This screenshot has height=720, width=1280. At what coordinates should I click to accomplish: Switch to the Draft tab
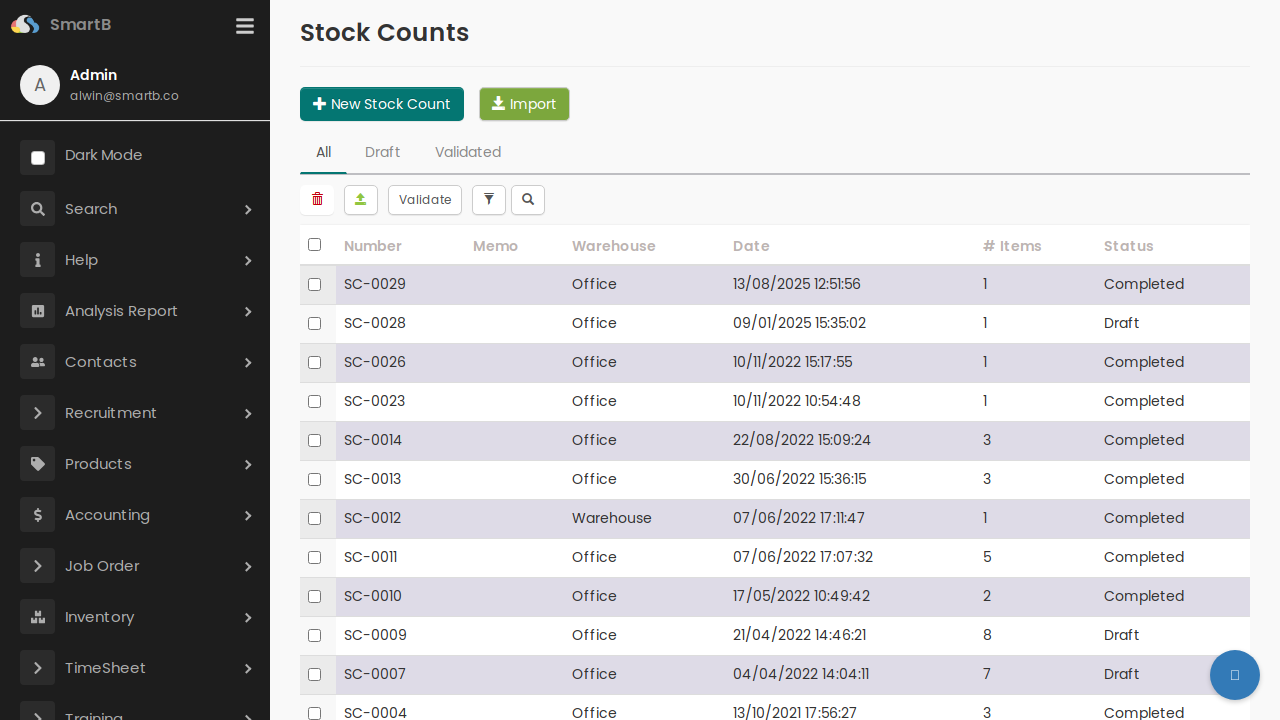point(382,152)
